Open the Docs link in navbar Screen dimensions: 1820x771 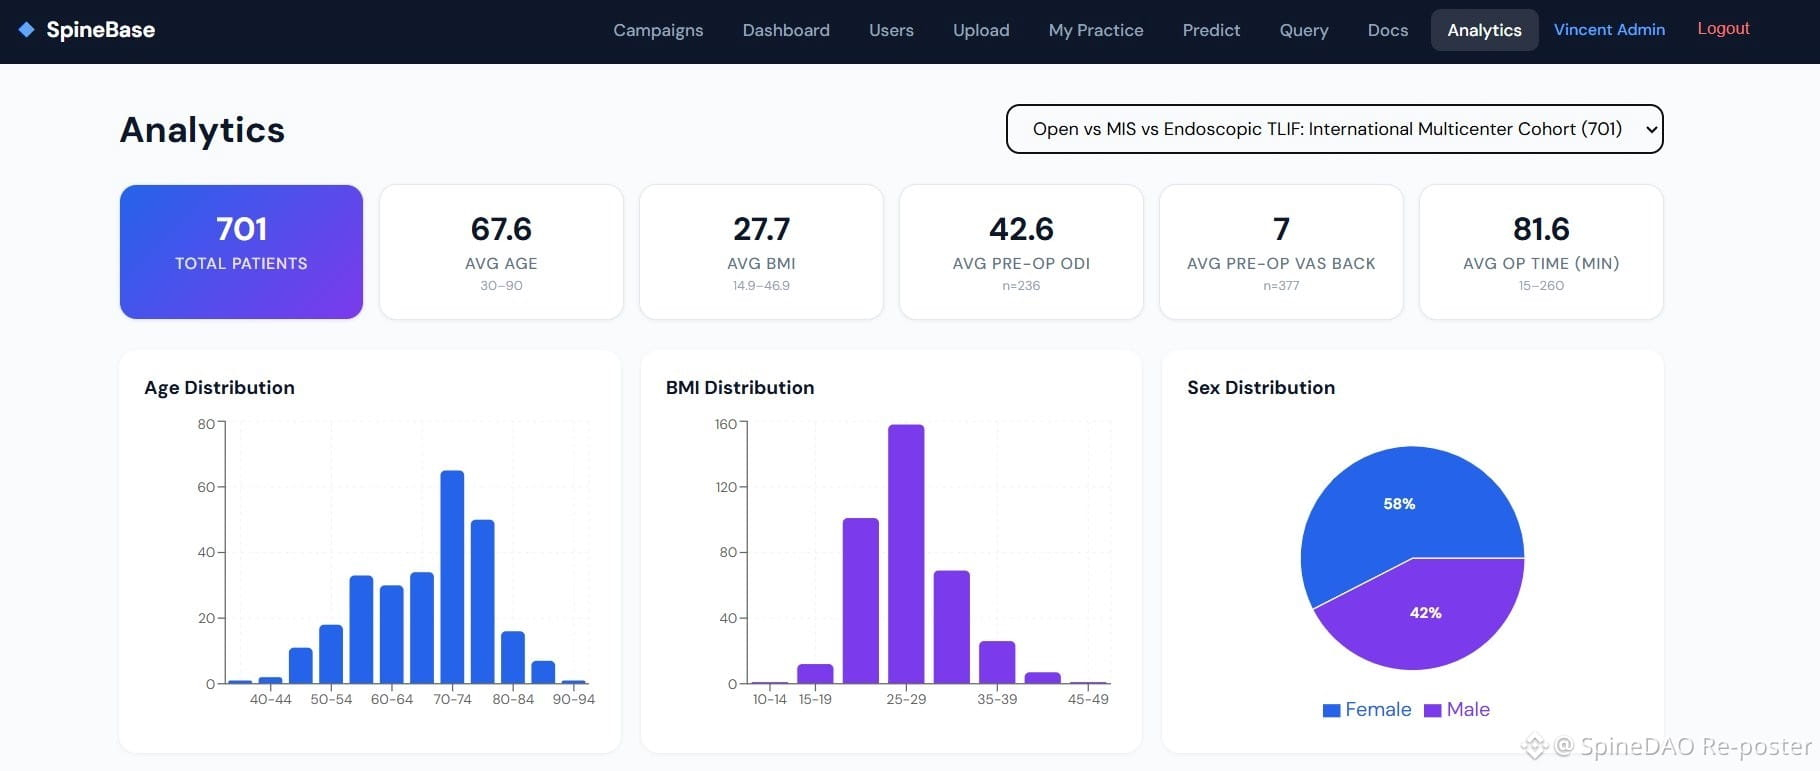1388,30
